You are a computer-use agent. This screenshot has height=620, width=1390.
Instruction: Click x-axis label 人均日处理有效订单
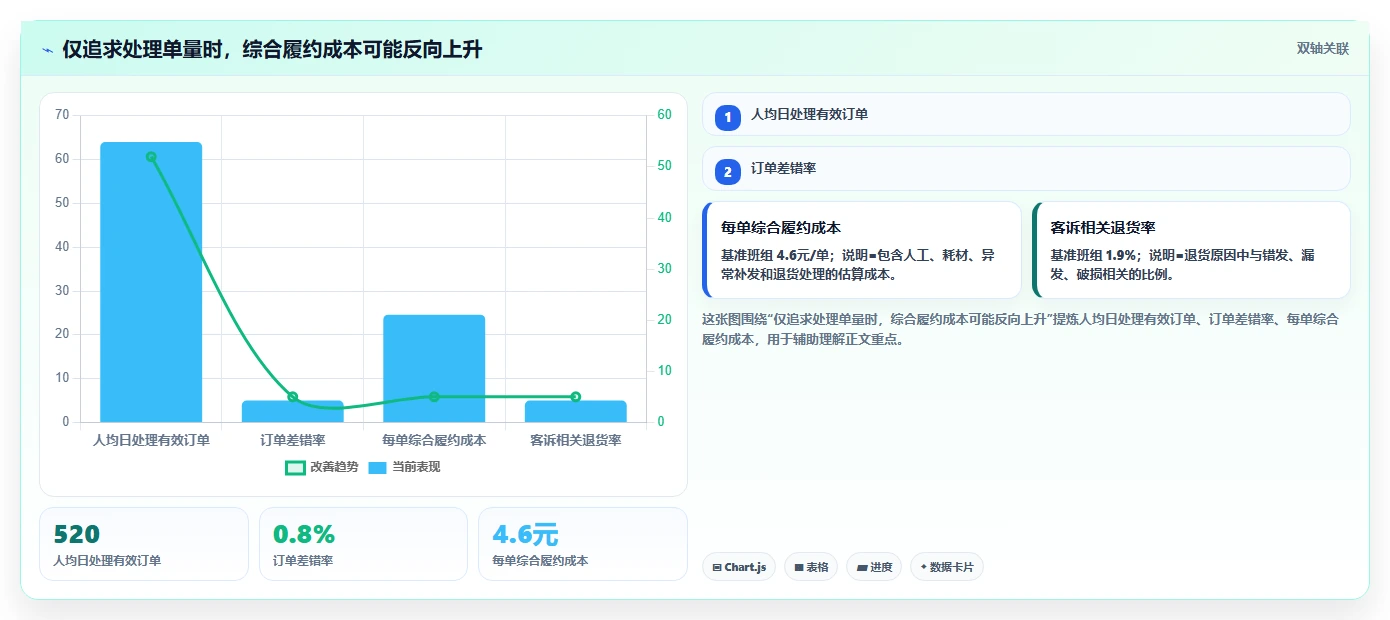coord(151,440)
